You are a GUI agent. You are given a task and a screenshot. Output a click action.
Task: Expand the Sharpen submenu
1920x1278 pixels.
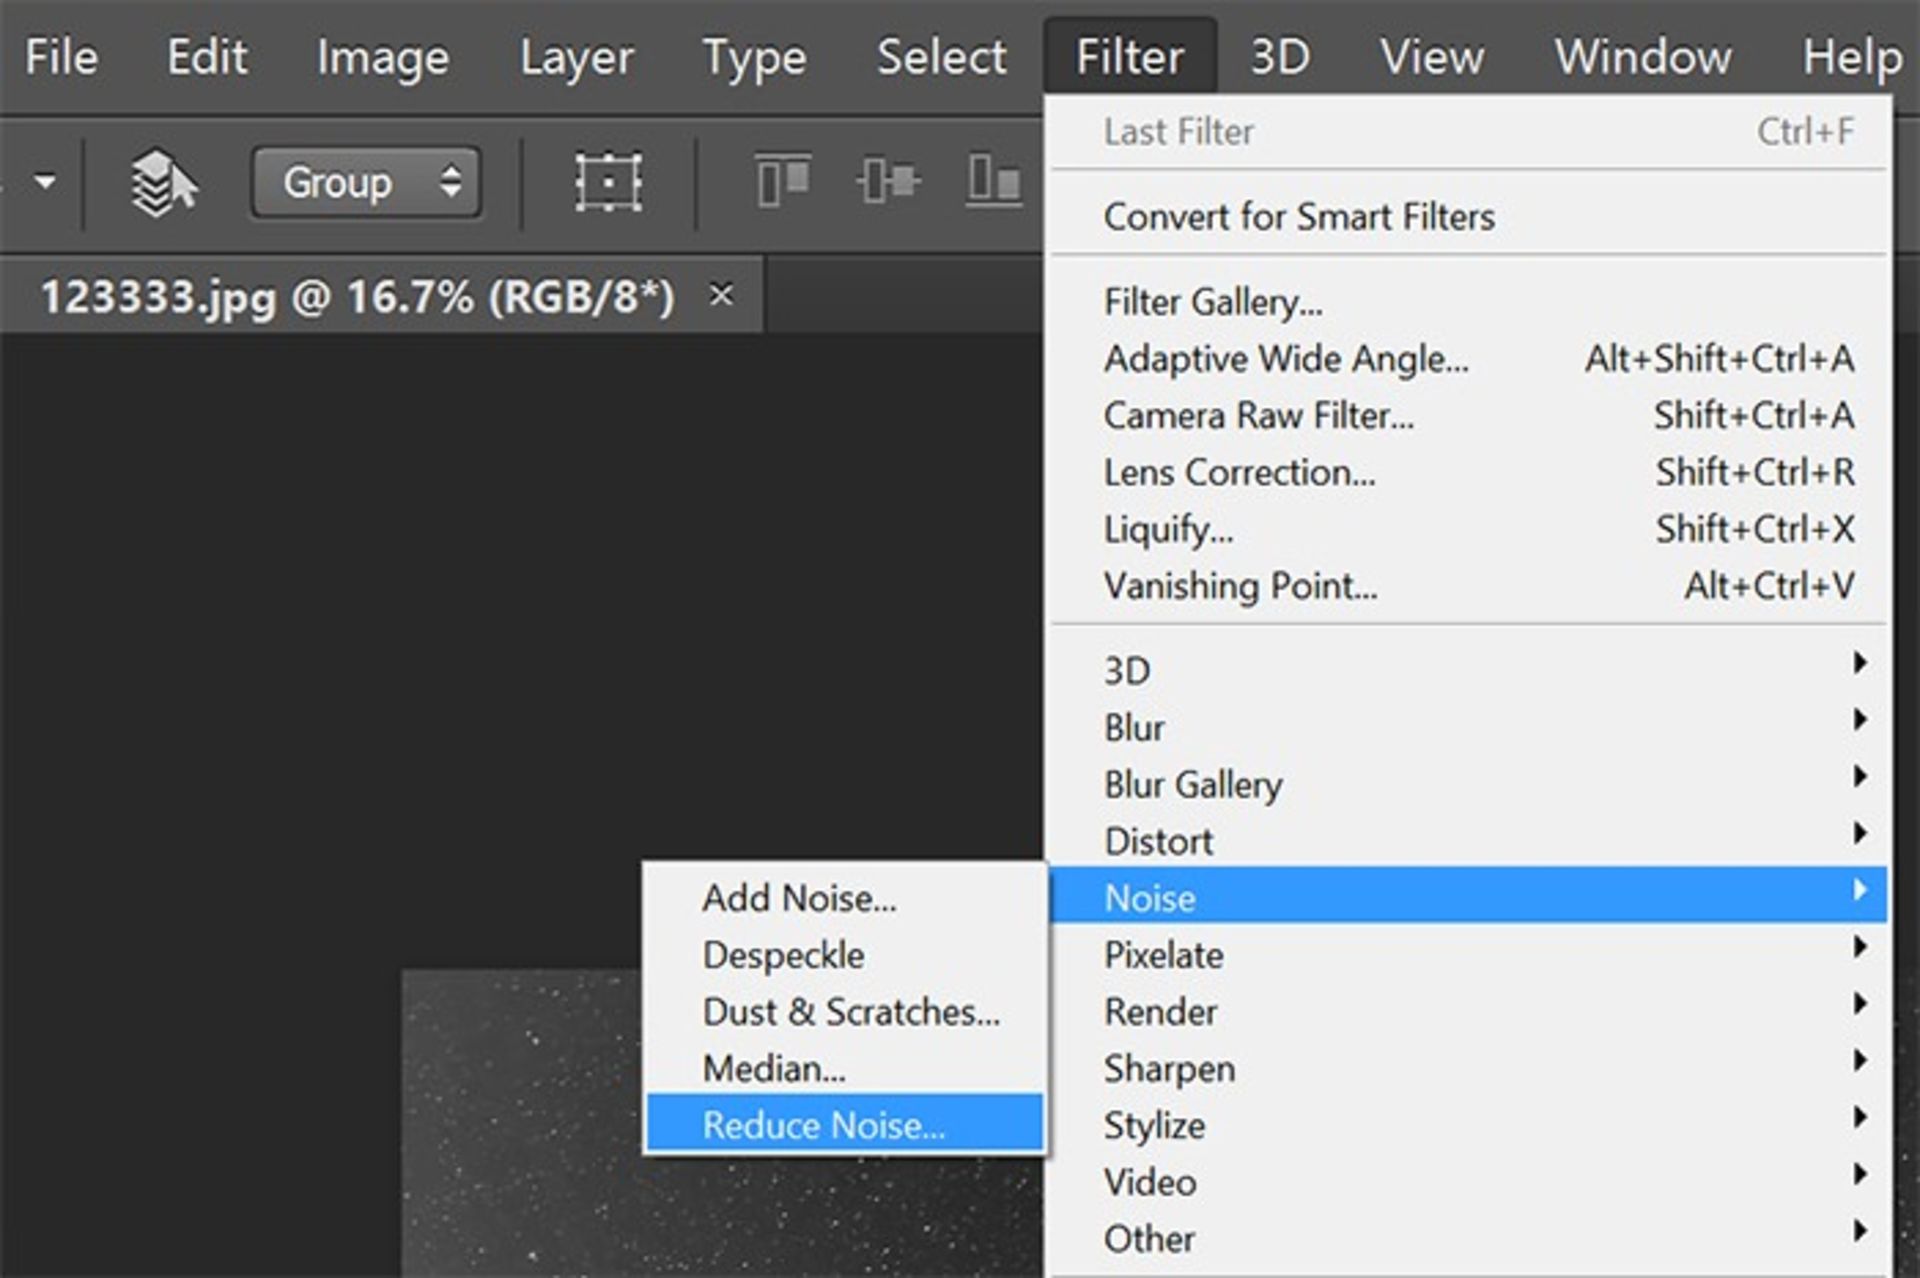(x=1169, y=1068)
